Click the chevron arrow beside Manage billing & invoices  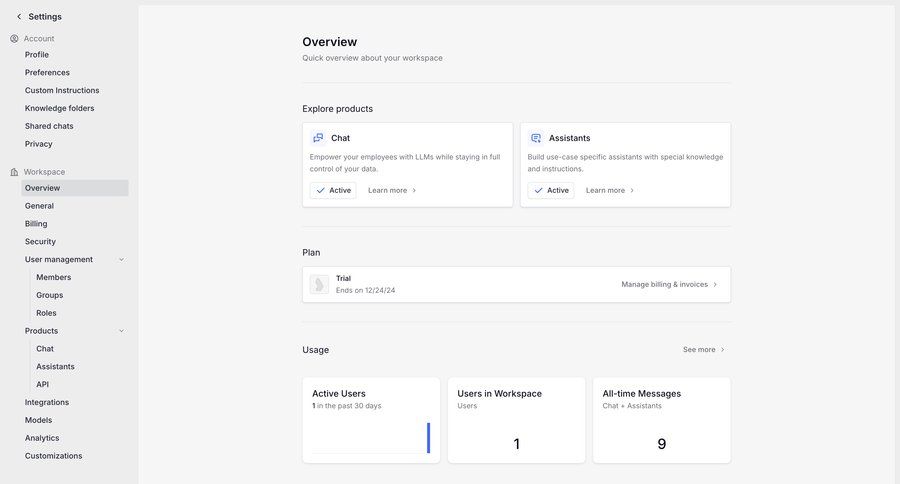tap(715, 284)
